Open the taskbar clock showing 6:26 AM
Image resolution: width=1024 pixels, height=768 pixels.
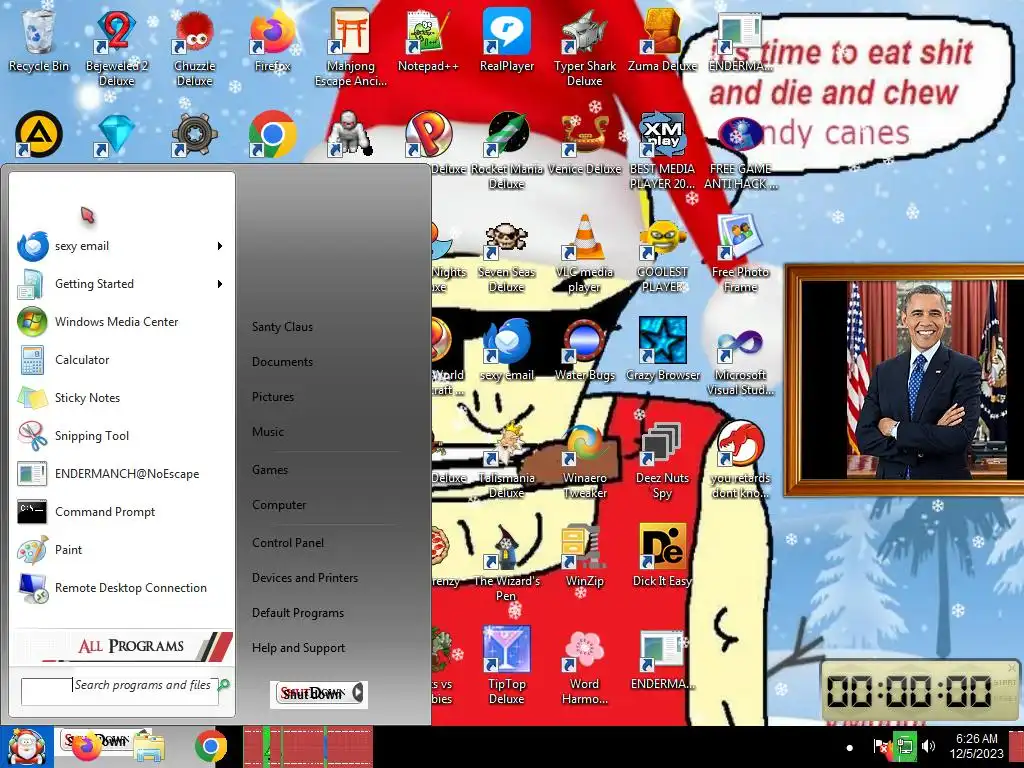tap(976, 746)
